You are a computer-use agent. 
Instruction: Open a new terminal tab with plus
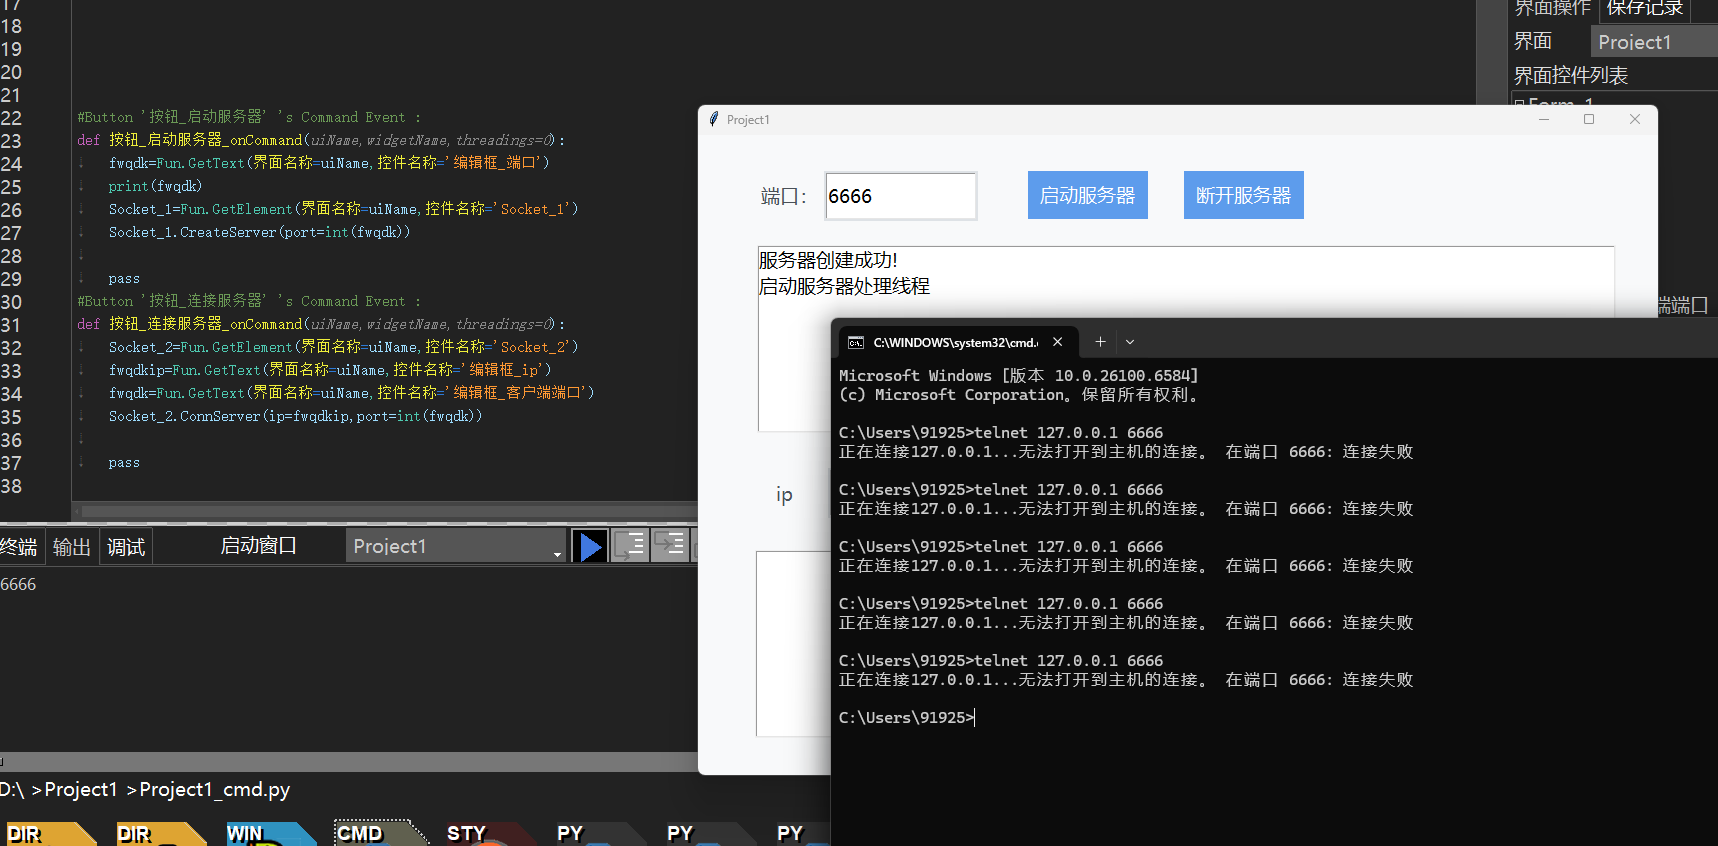[1100, 342]
